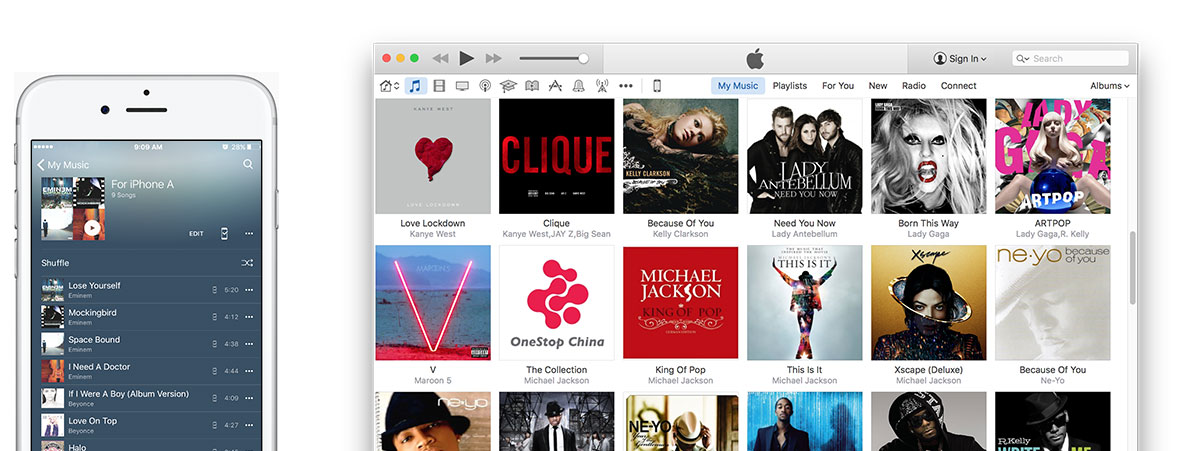Click the Apple logo in iTunes display
This screenshot has width=1191, height=451.
click(755, 58)
